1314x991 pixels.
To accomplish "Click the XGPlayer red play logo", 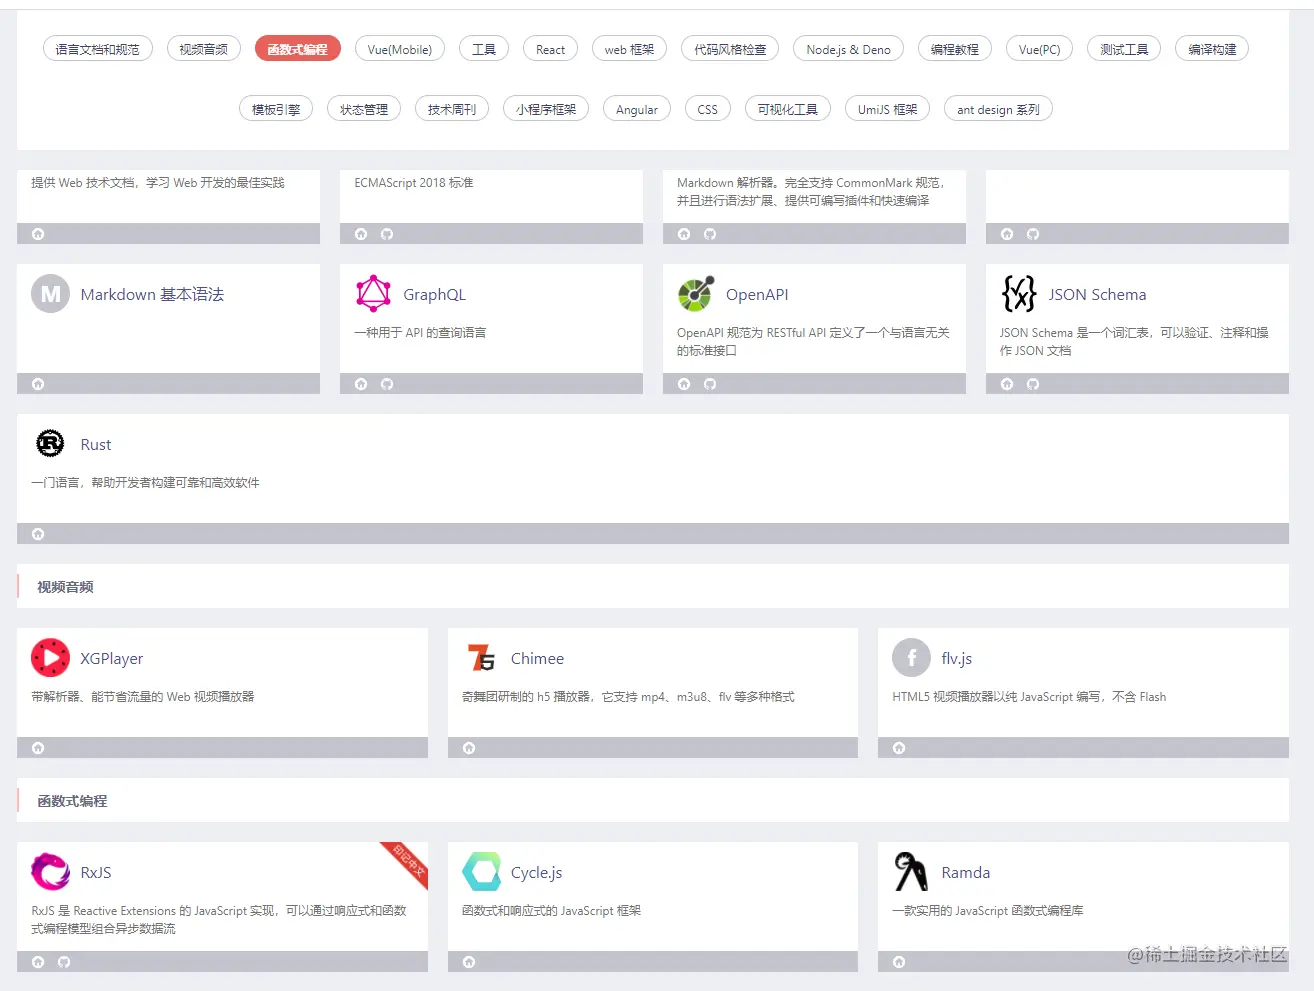I will [50, 658].
